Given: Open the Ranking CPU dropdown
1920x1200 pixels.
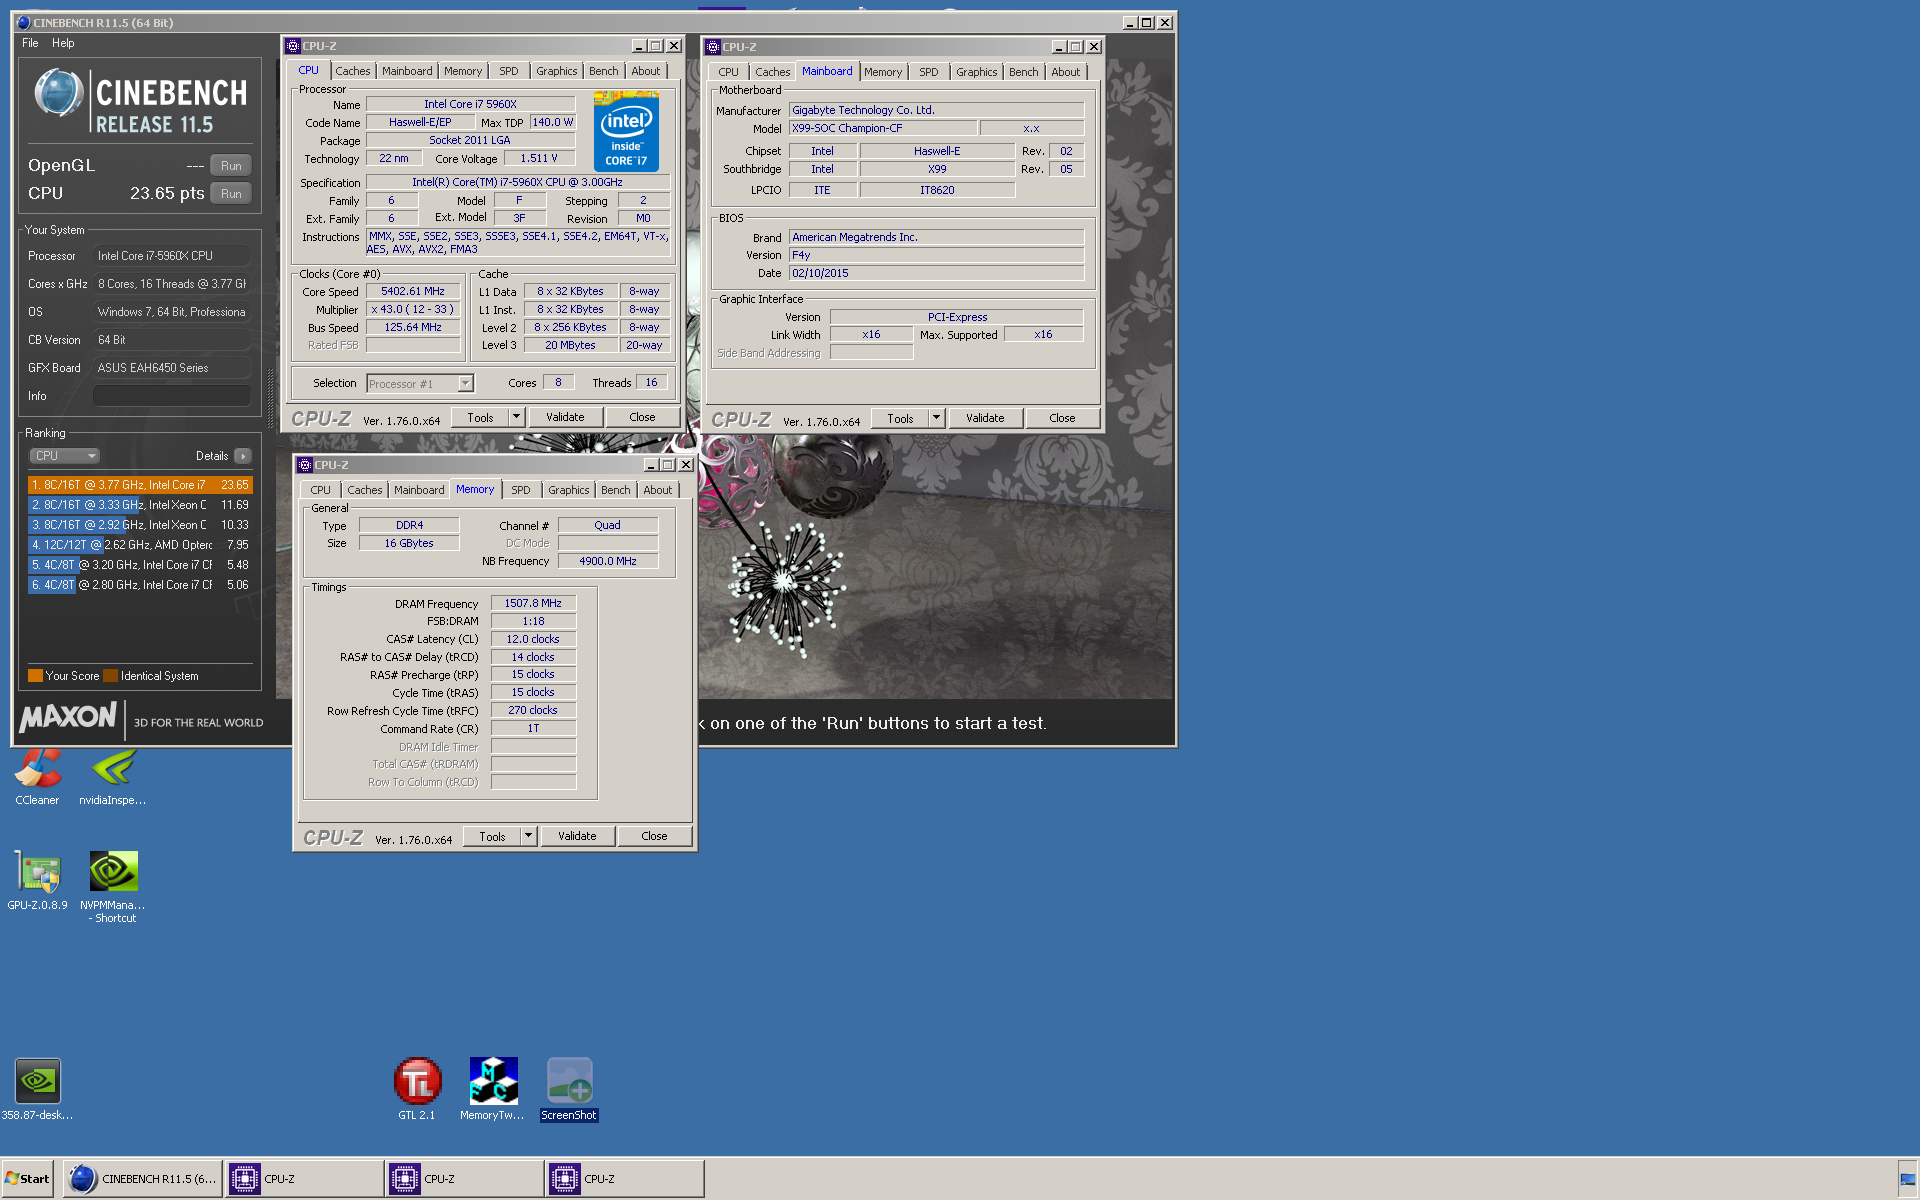Looking at the screenshot, I should (64, 456).
